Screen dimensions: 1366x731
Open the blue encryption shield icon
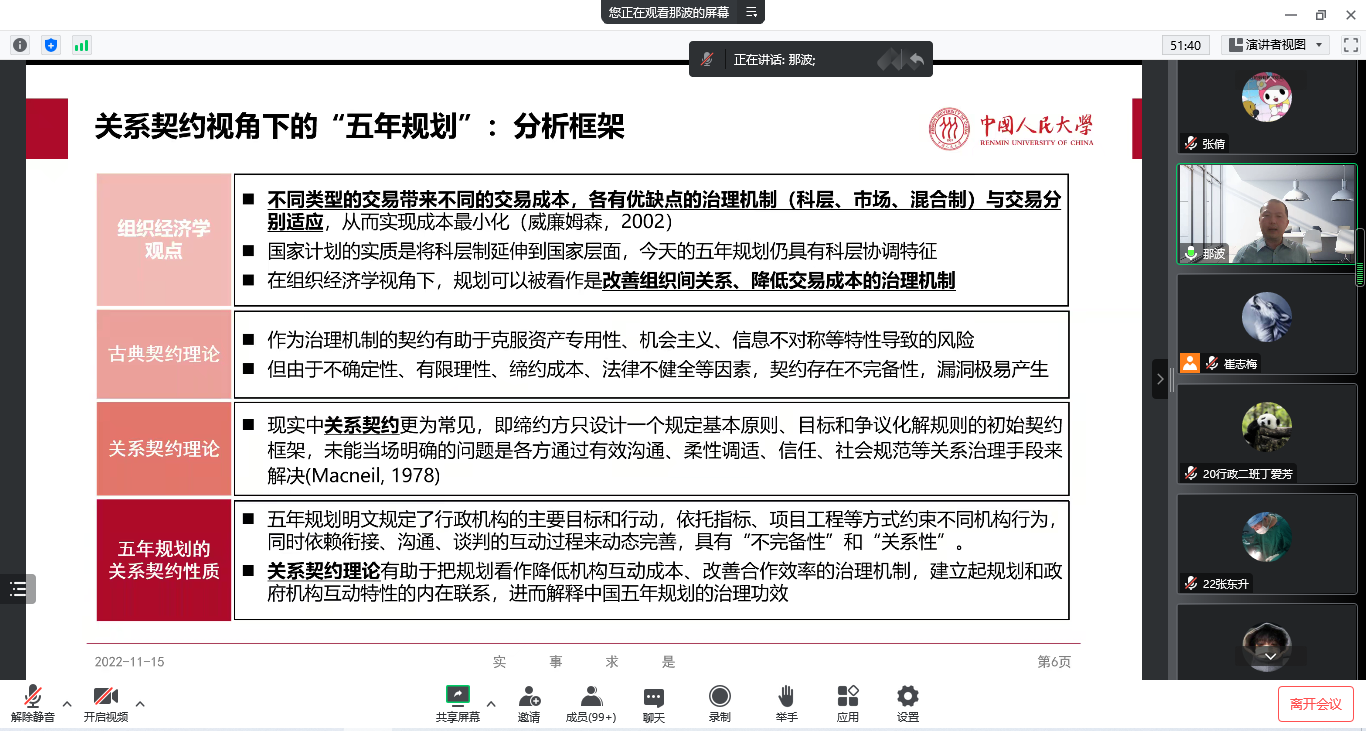pyautogui.click(x=51, y=45)
